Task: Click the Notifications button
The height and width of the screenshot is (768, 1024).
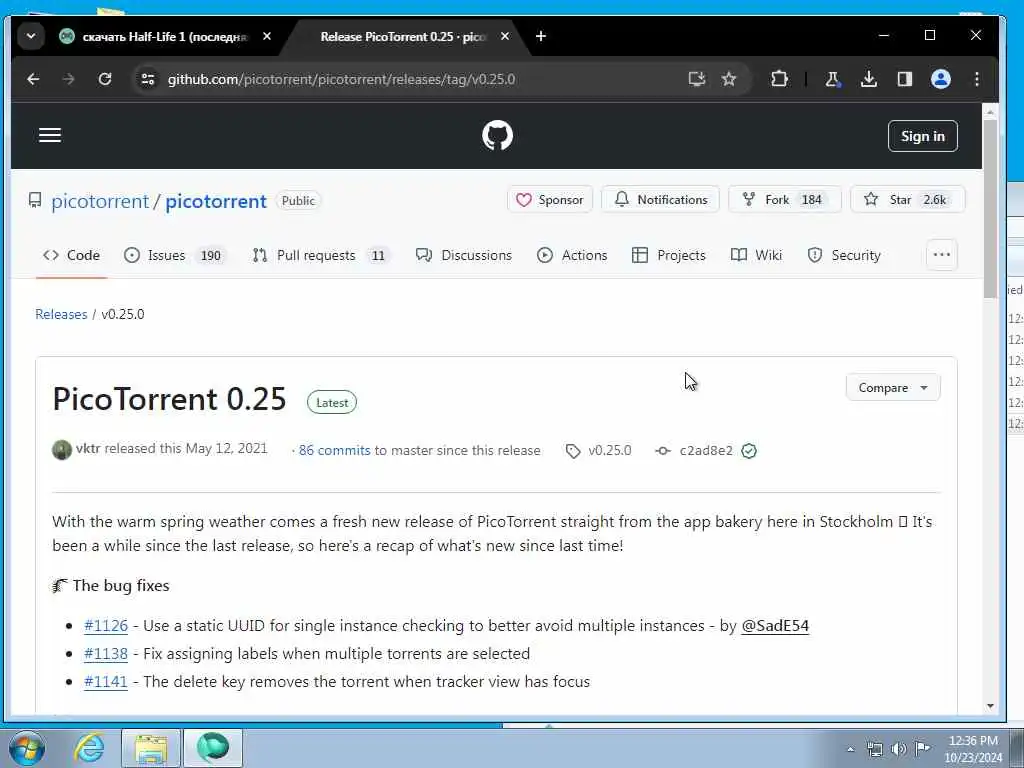Action: [x=660, y=200]
